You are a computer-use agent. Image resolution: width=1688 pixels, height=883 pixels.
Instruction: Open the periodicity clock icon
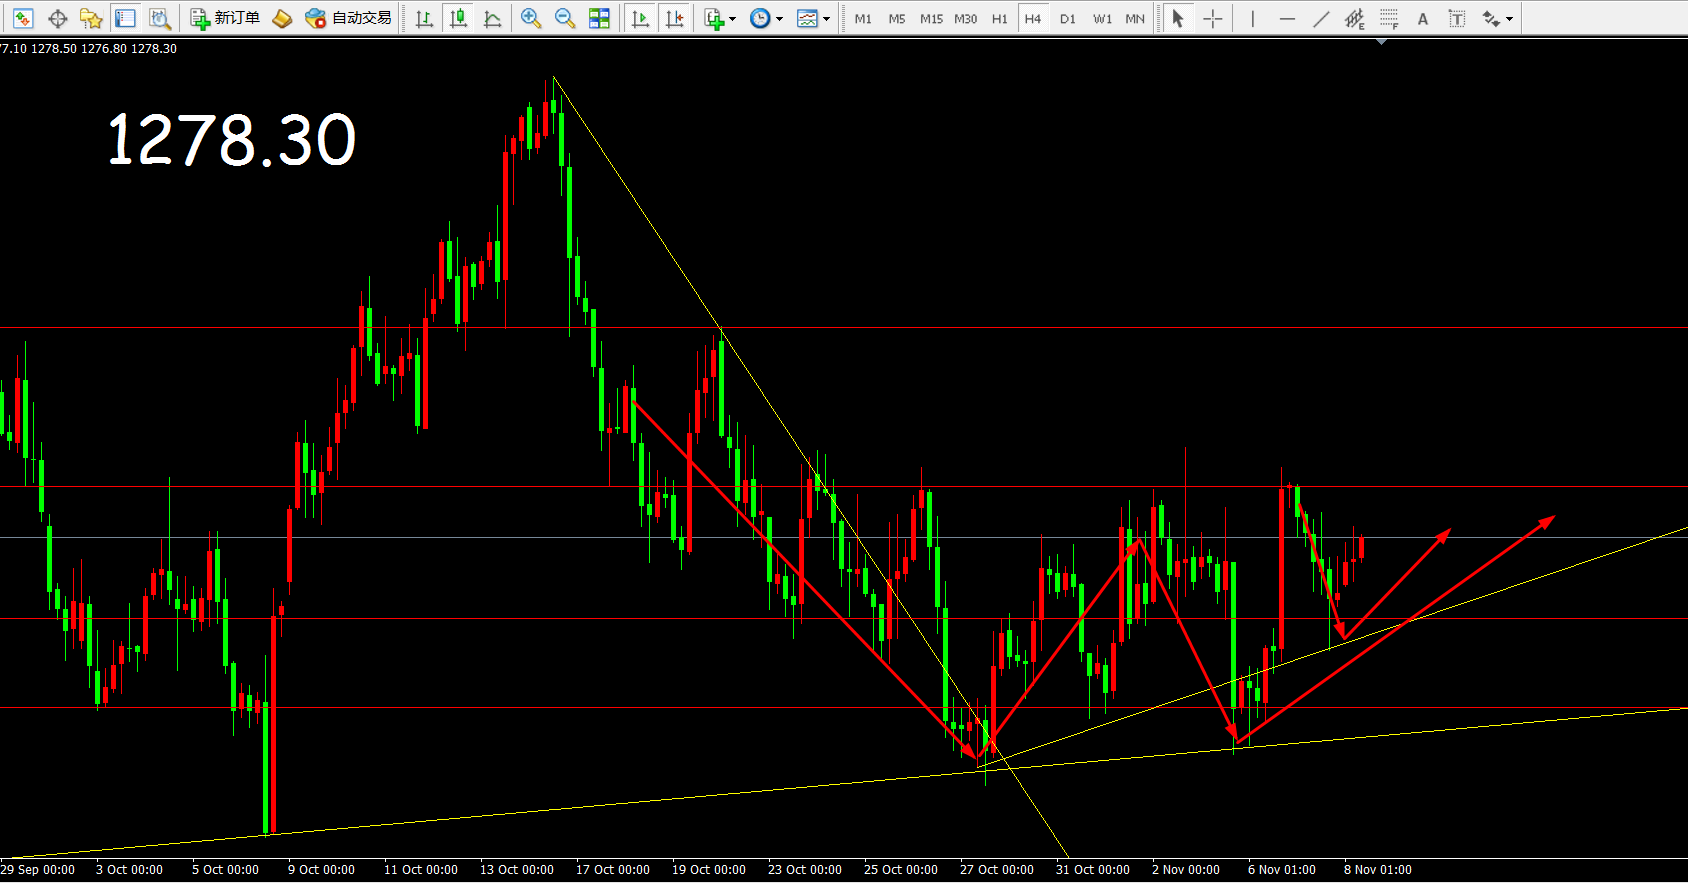pyautogui.click(x=760, y=18)
